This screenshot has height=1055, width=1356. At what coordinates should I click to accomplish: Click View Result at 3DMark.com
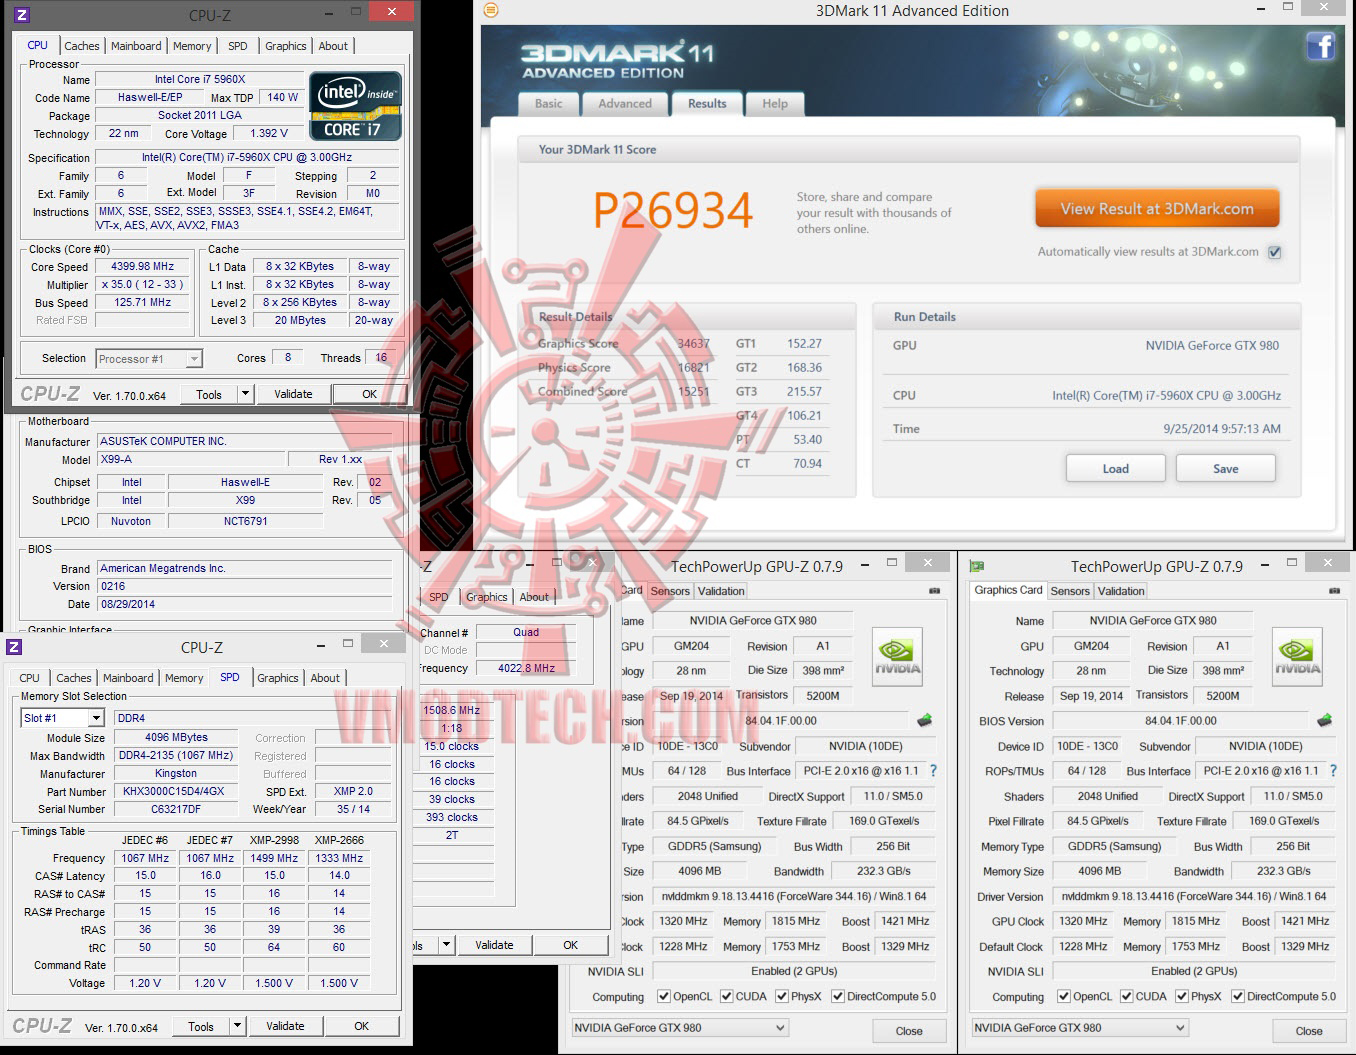pyautogui.click(x=1156, y=207)
